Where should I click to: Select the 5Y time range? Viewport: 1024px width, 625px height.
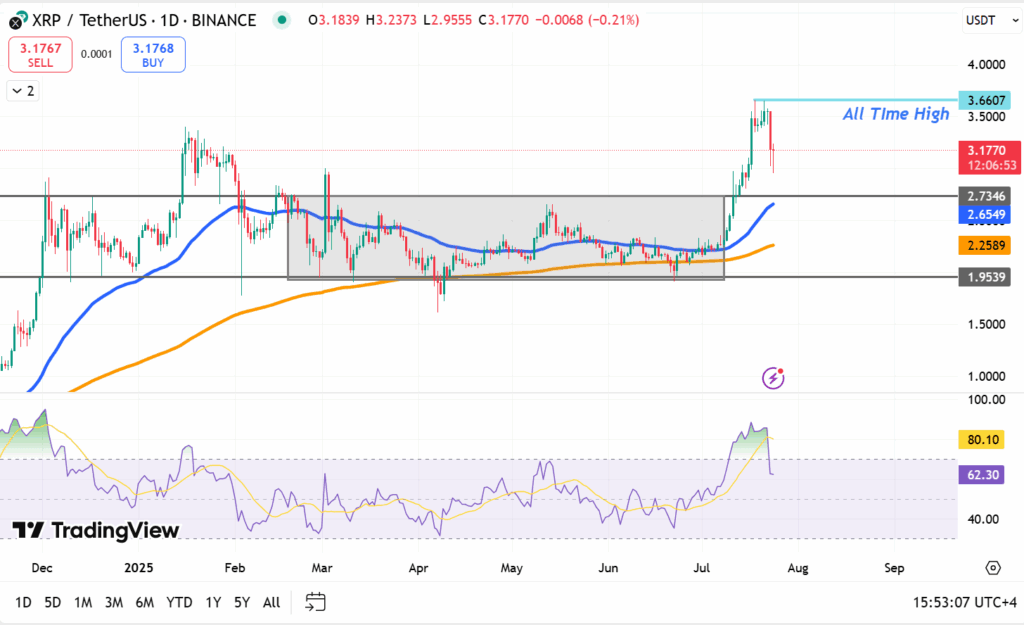pyautogui.click(x=242, y=602)
